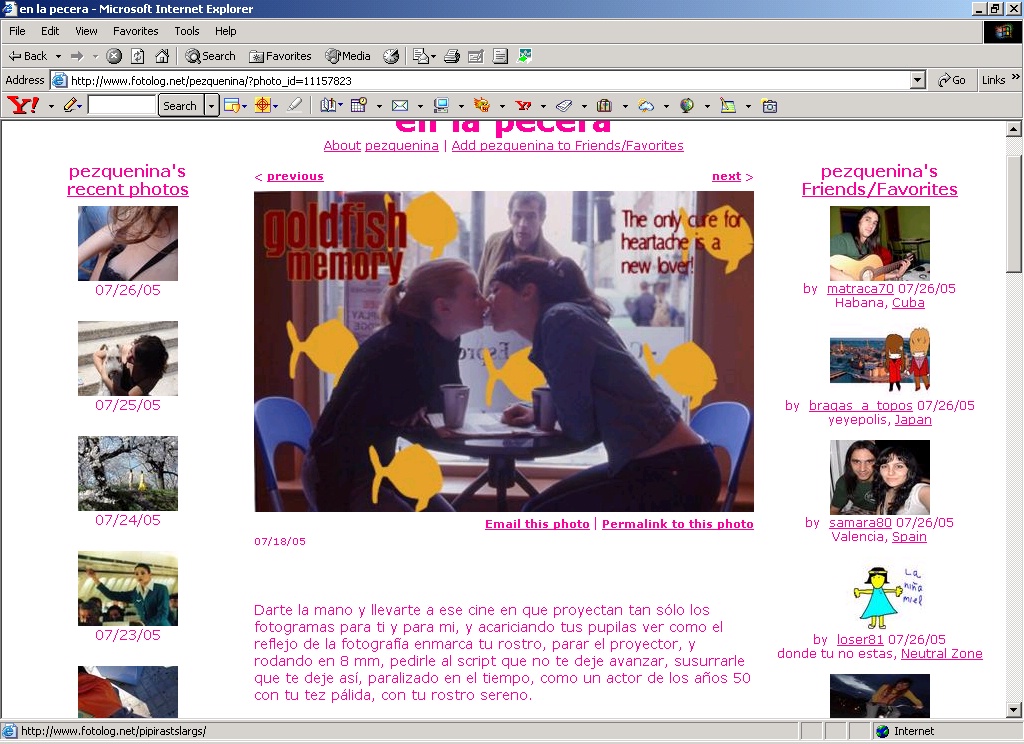Click the pop-up blocker icon on Yahoo toolbar
The width and height of the screenshot is (1024, 744).
[232, 105]
